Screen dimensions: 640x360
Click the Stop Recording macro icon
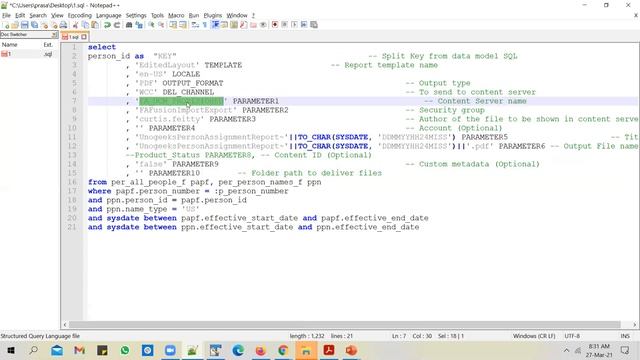click(284, 25)
